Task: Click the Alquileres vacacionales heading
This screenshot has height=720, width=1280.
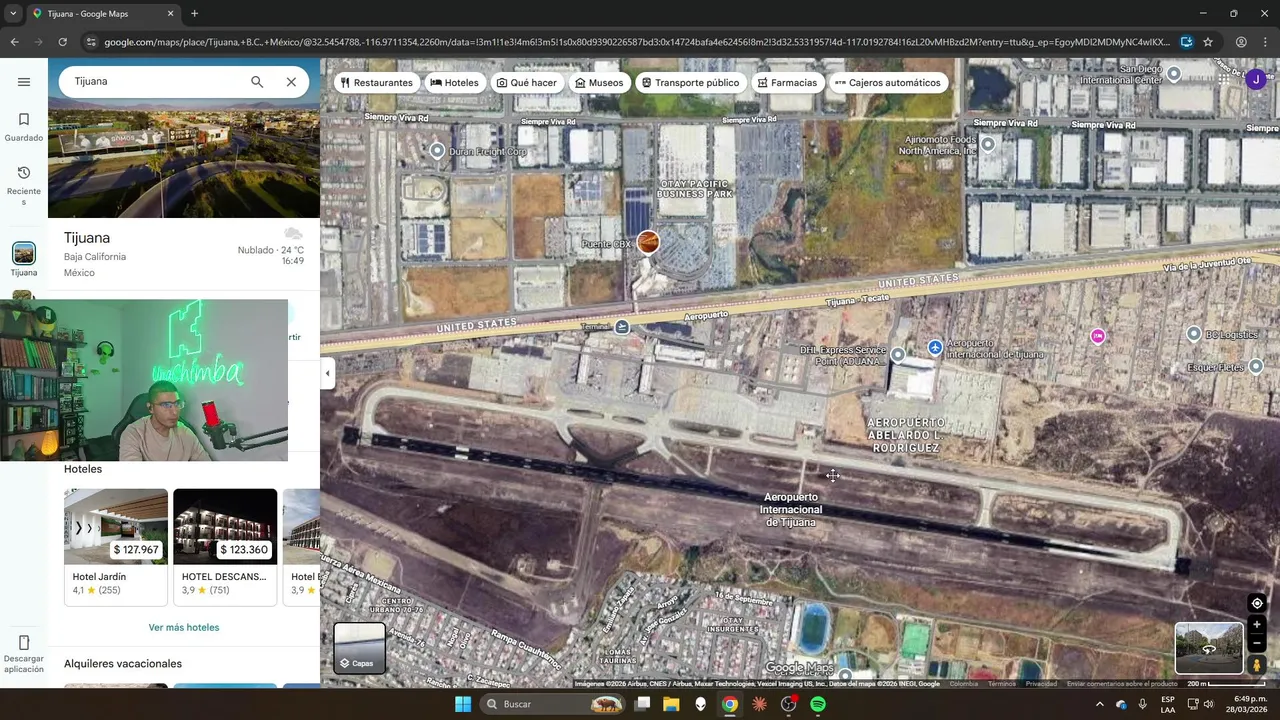Action: point(123,664)
